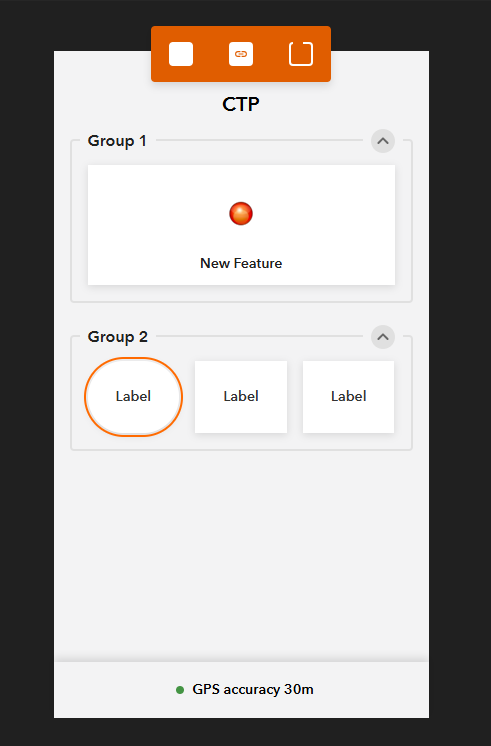The width and height of the screenshot is (491, 746).
Task: Click the Group 1 heading
Action: tap(117, 141)
